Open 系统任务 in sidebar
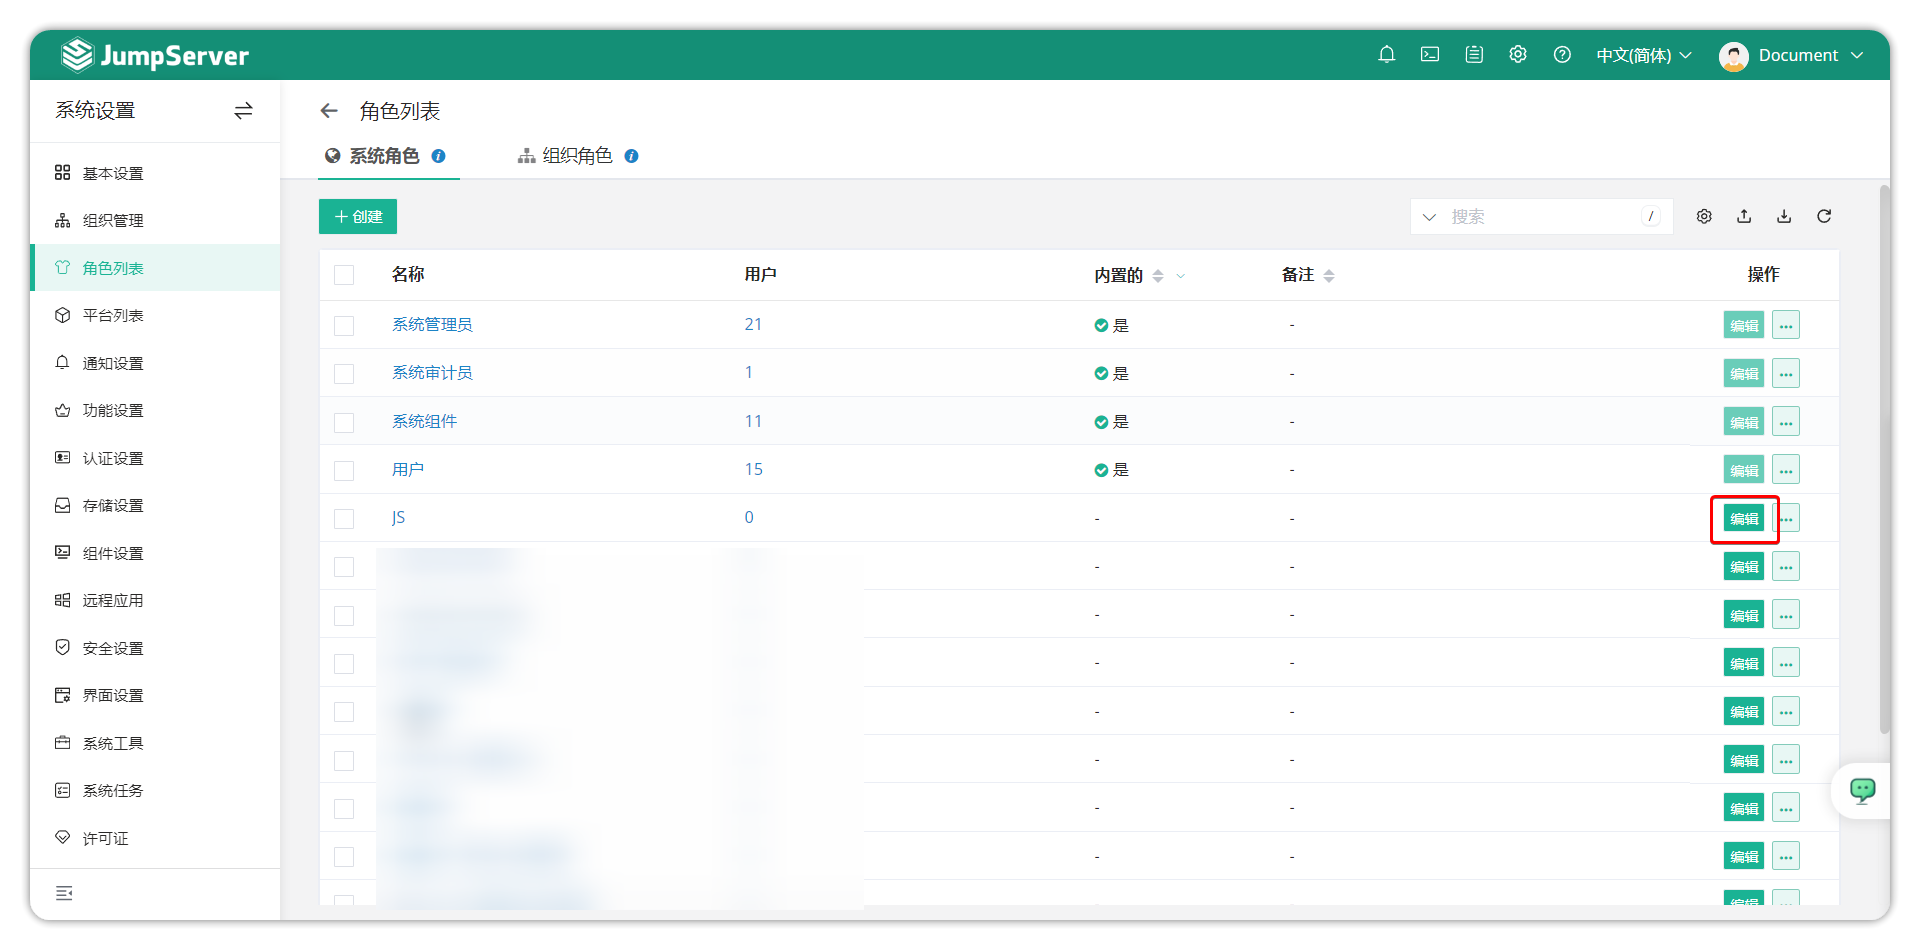The image size is (1920, 940). [155, 790]
